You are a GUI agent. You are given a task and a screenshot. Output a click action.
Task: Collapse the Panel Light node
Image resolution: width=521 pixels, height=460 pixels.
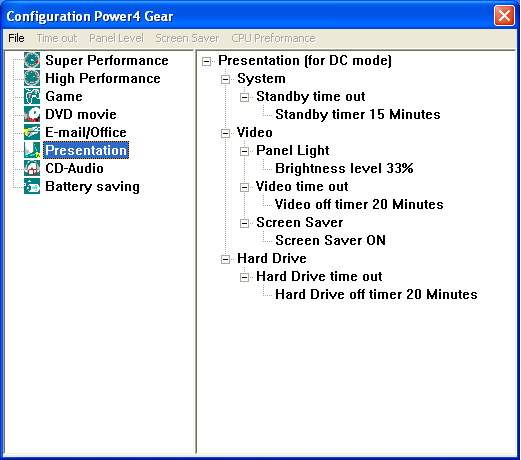tap(245, 151)
